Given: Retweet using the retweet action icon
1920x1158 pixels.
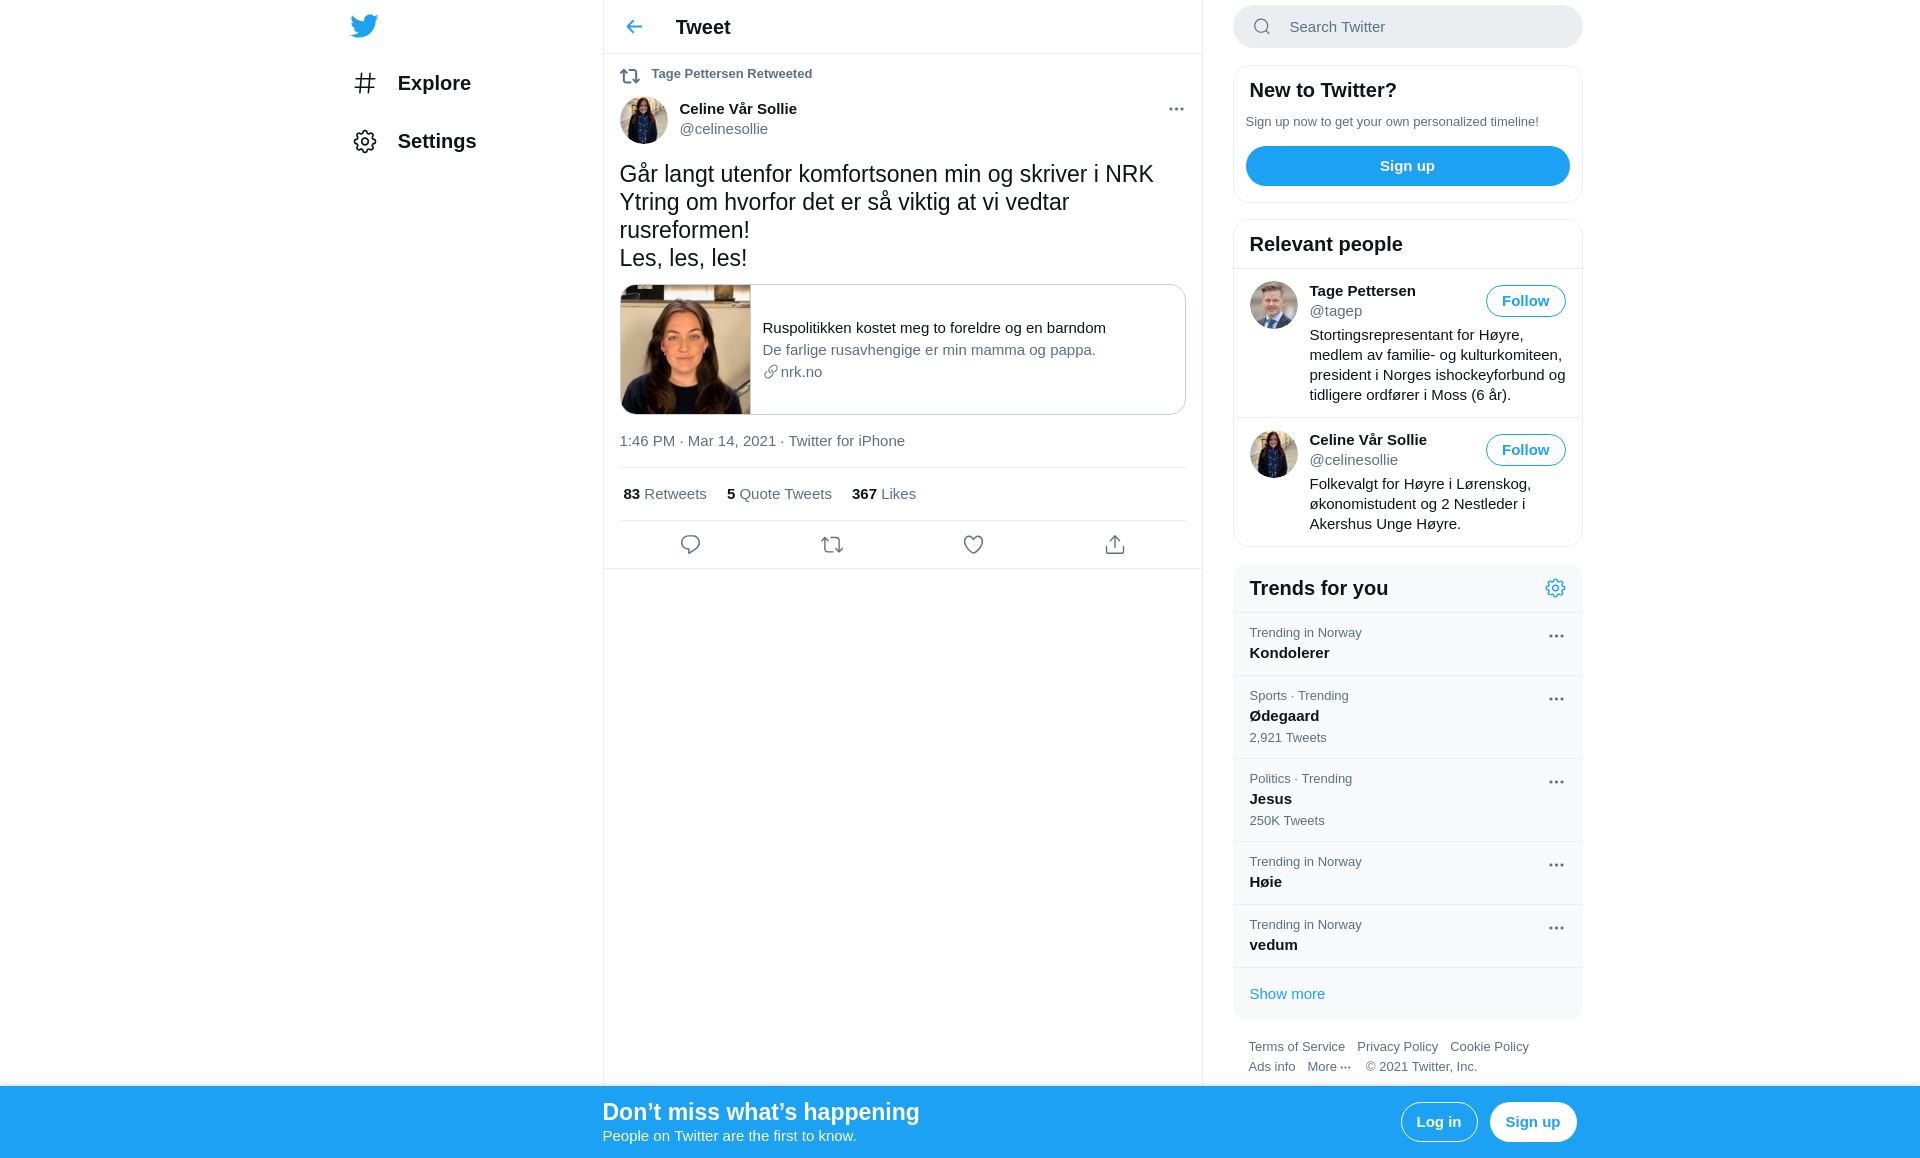Looking at the screenshot, I should point(832,544).
